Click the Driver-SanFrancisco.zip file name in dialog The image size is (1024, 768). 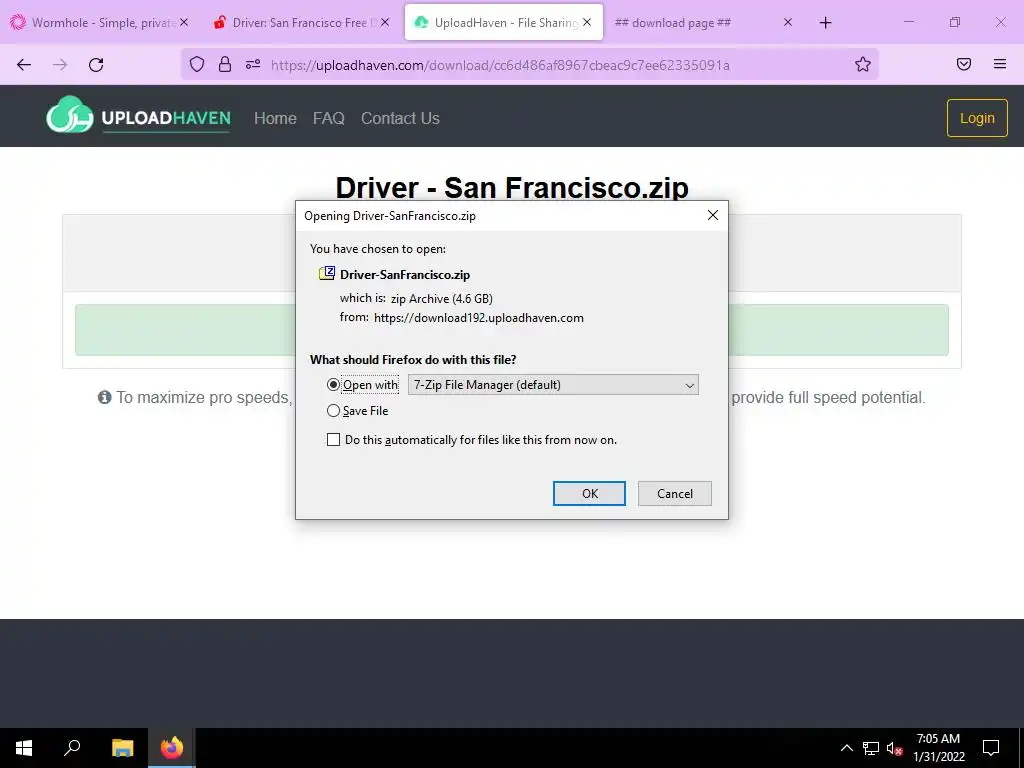click(405, 274)
